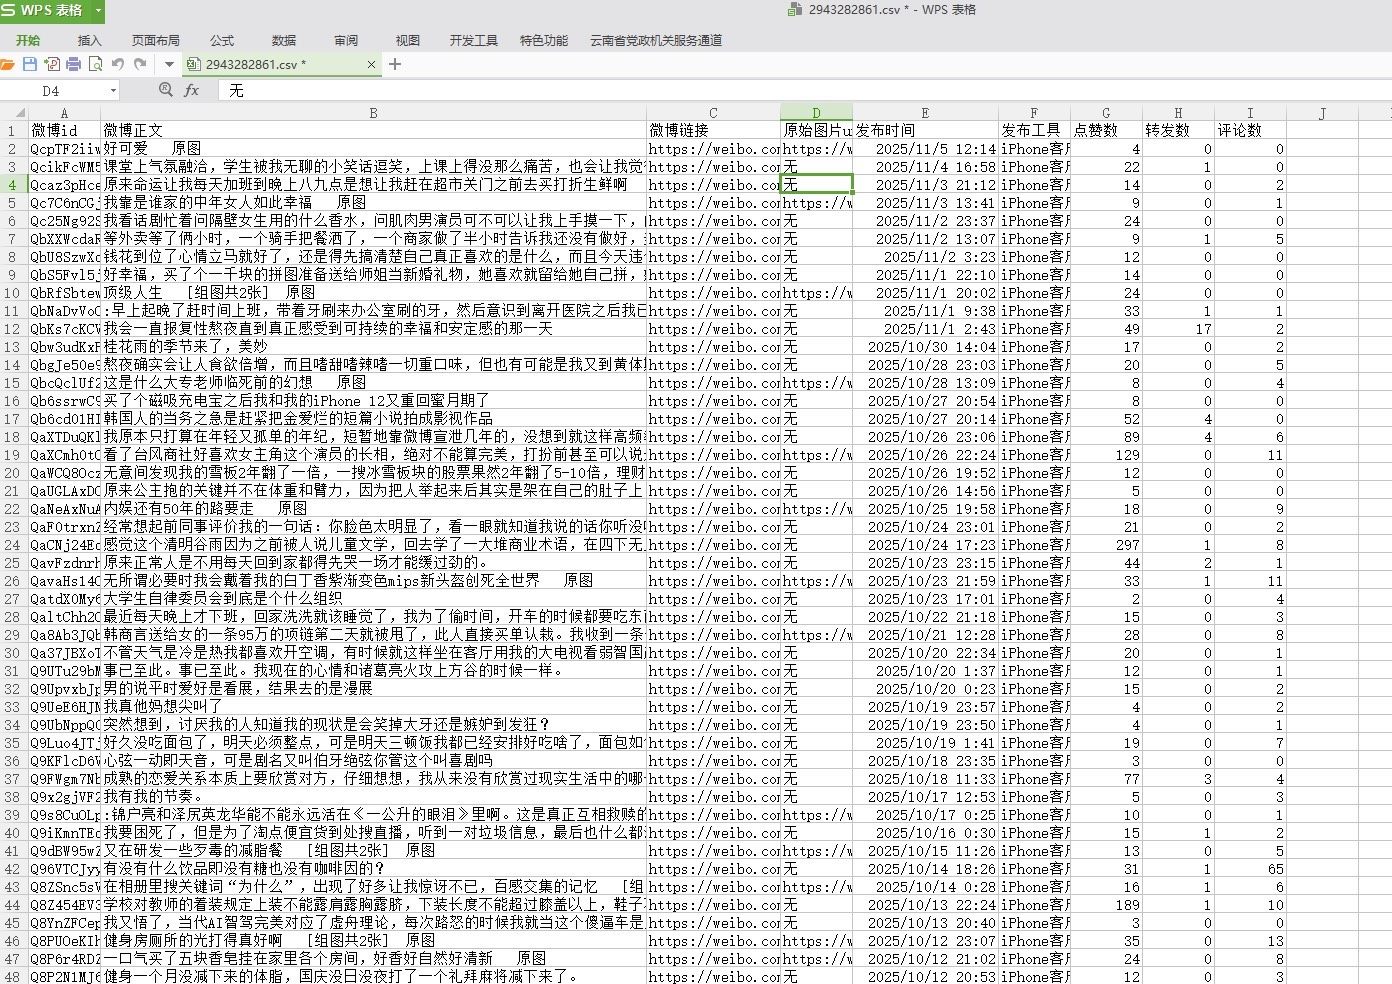The image size is (1392, 984).
Task: Open the 插入 ribbon tab
Action: click(x=90, y=41)
